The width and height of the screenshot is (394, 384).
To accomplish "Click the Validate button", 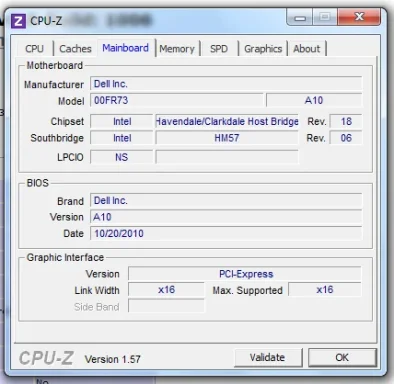I will [268, 358].
